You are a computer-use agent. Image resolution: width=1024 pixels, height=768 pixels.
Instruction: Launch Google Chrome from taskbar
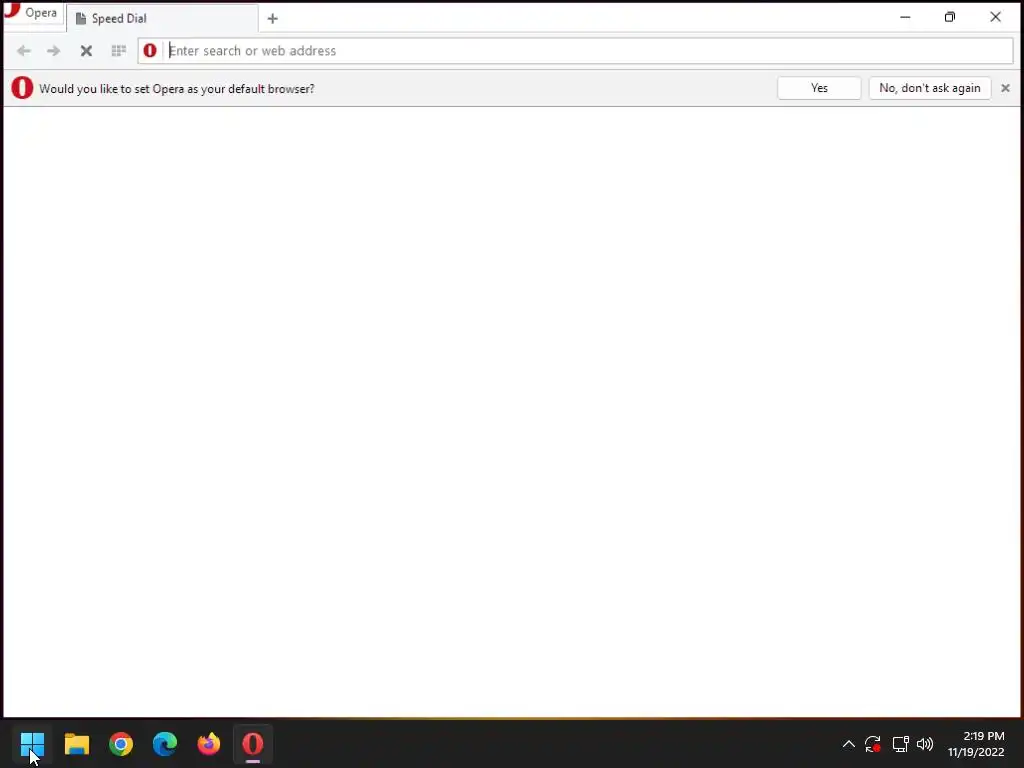coord(121,744)
